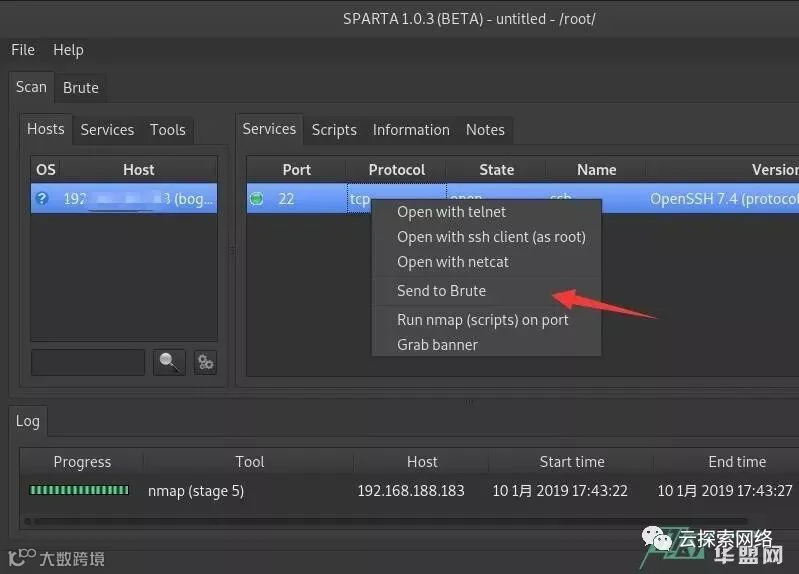Click the 17:43:27 end time cell
The image size is (799, 574).
coord(725,491)
